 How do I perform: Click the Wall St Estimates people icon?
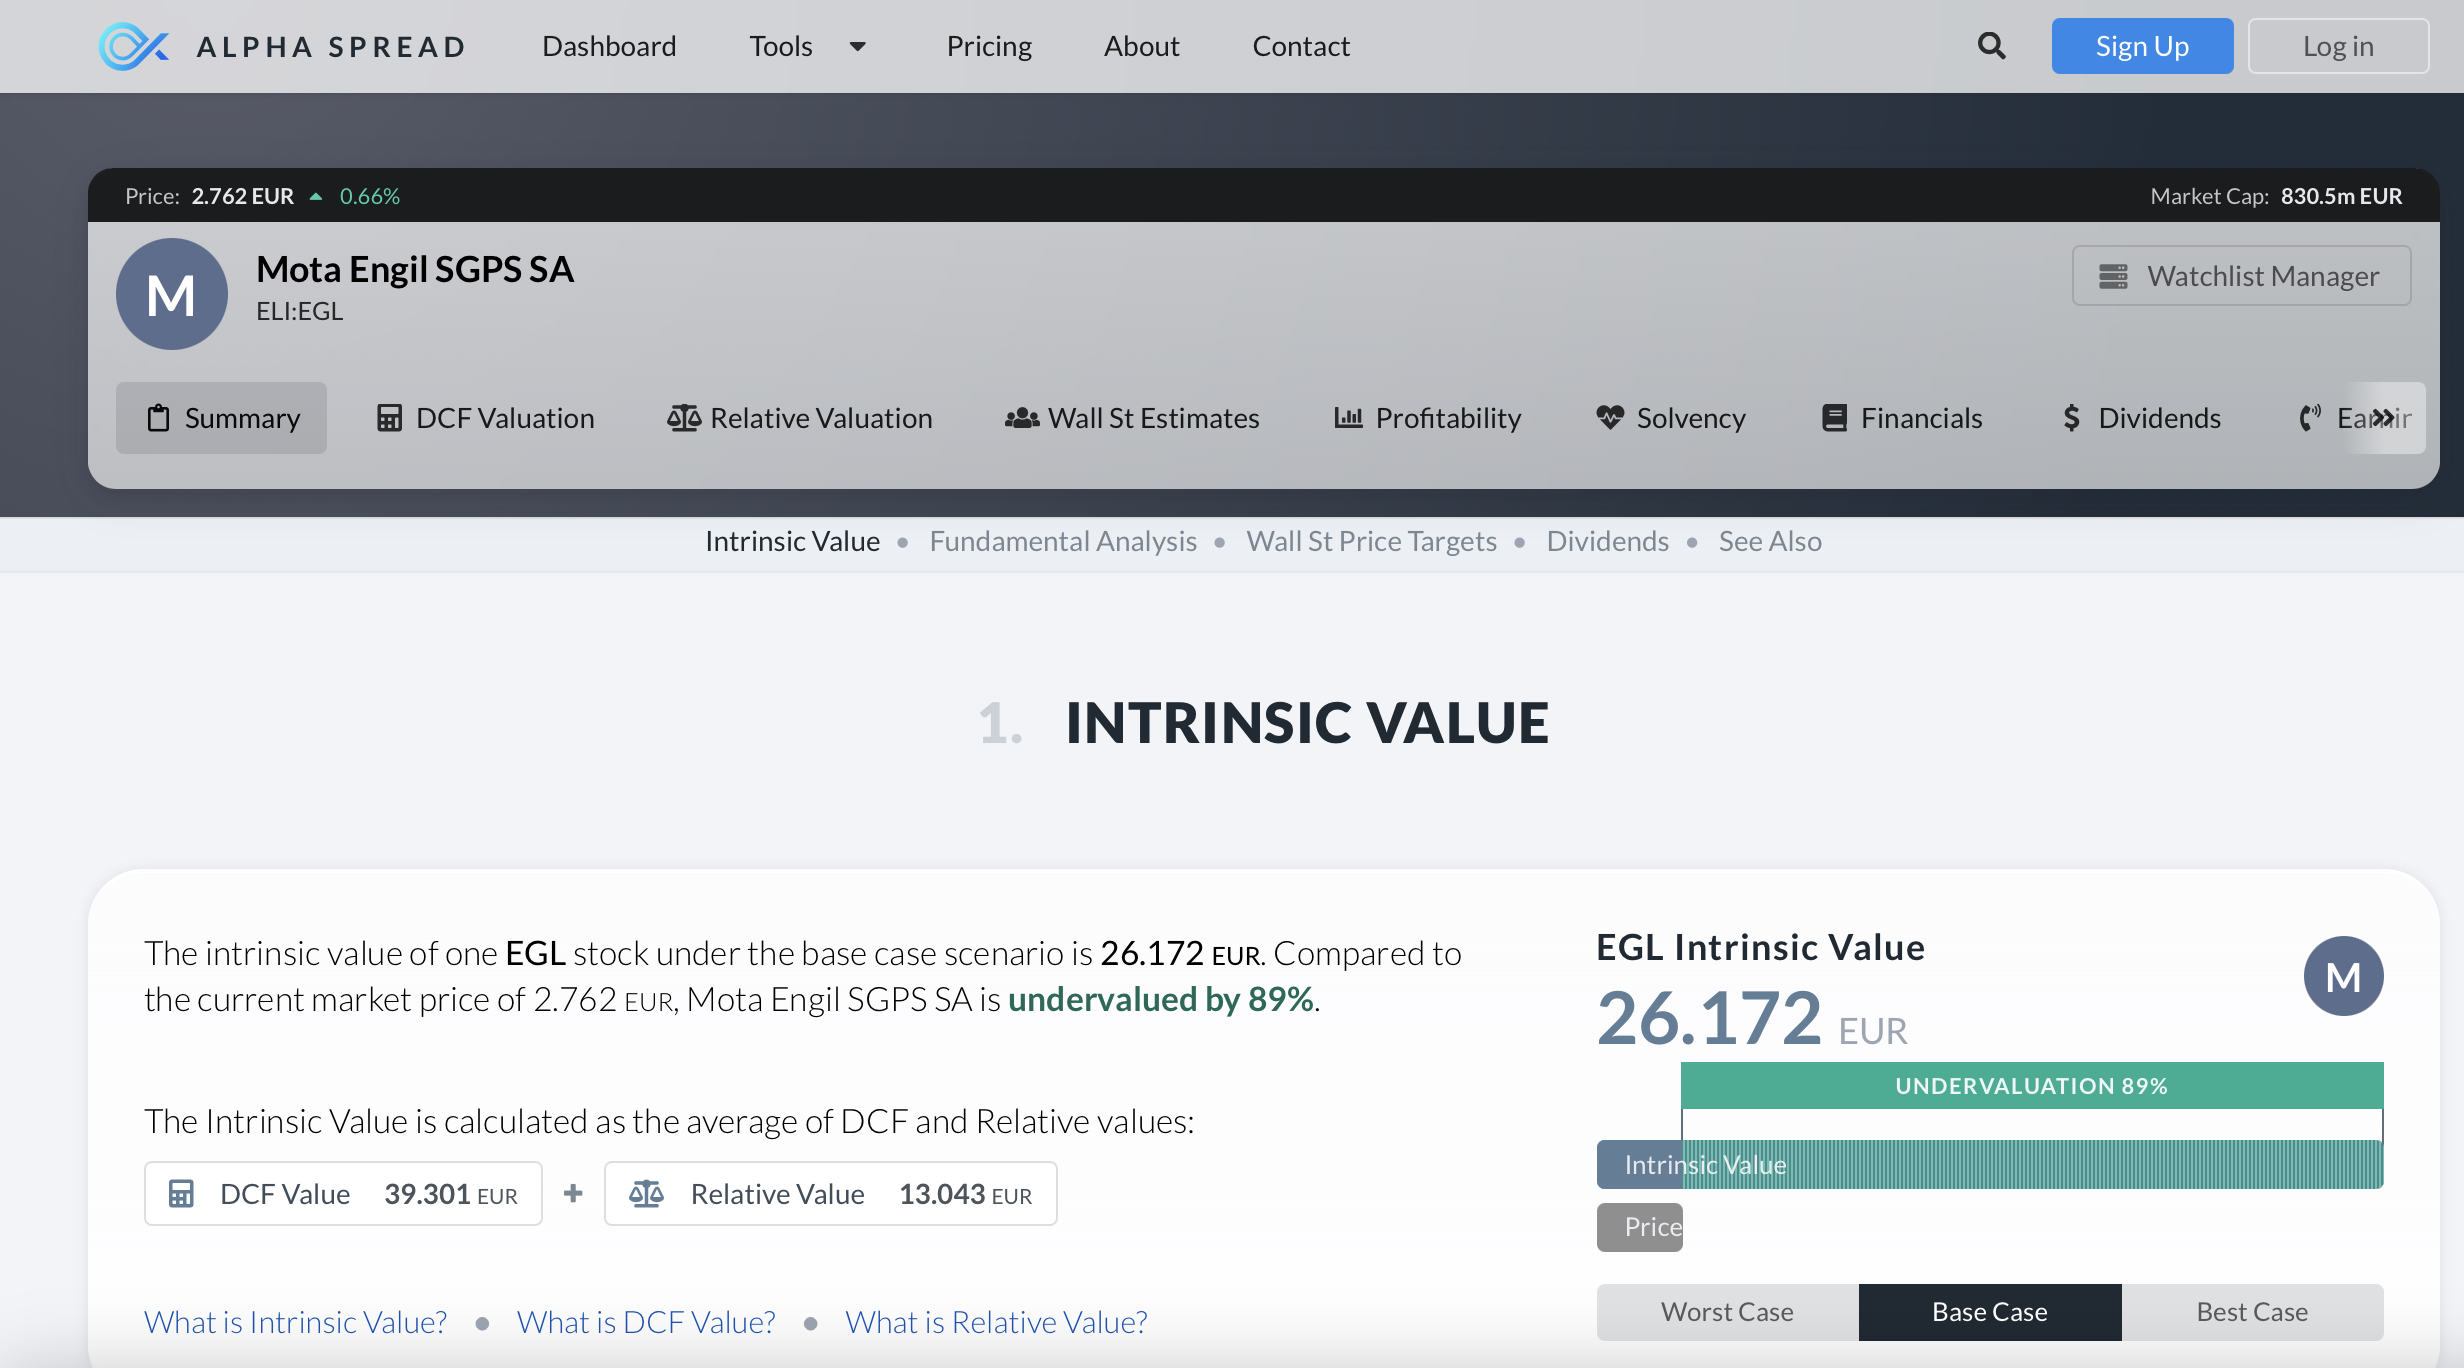pyautogui.click(x=1021, y=418)
